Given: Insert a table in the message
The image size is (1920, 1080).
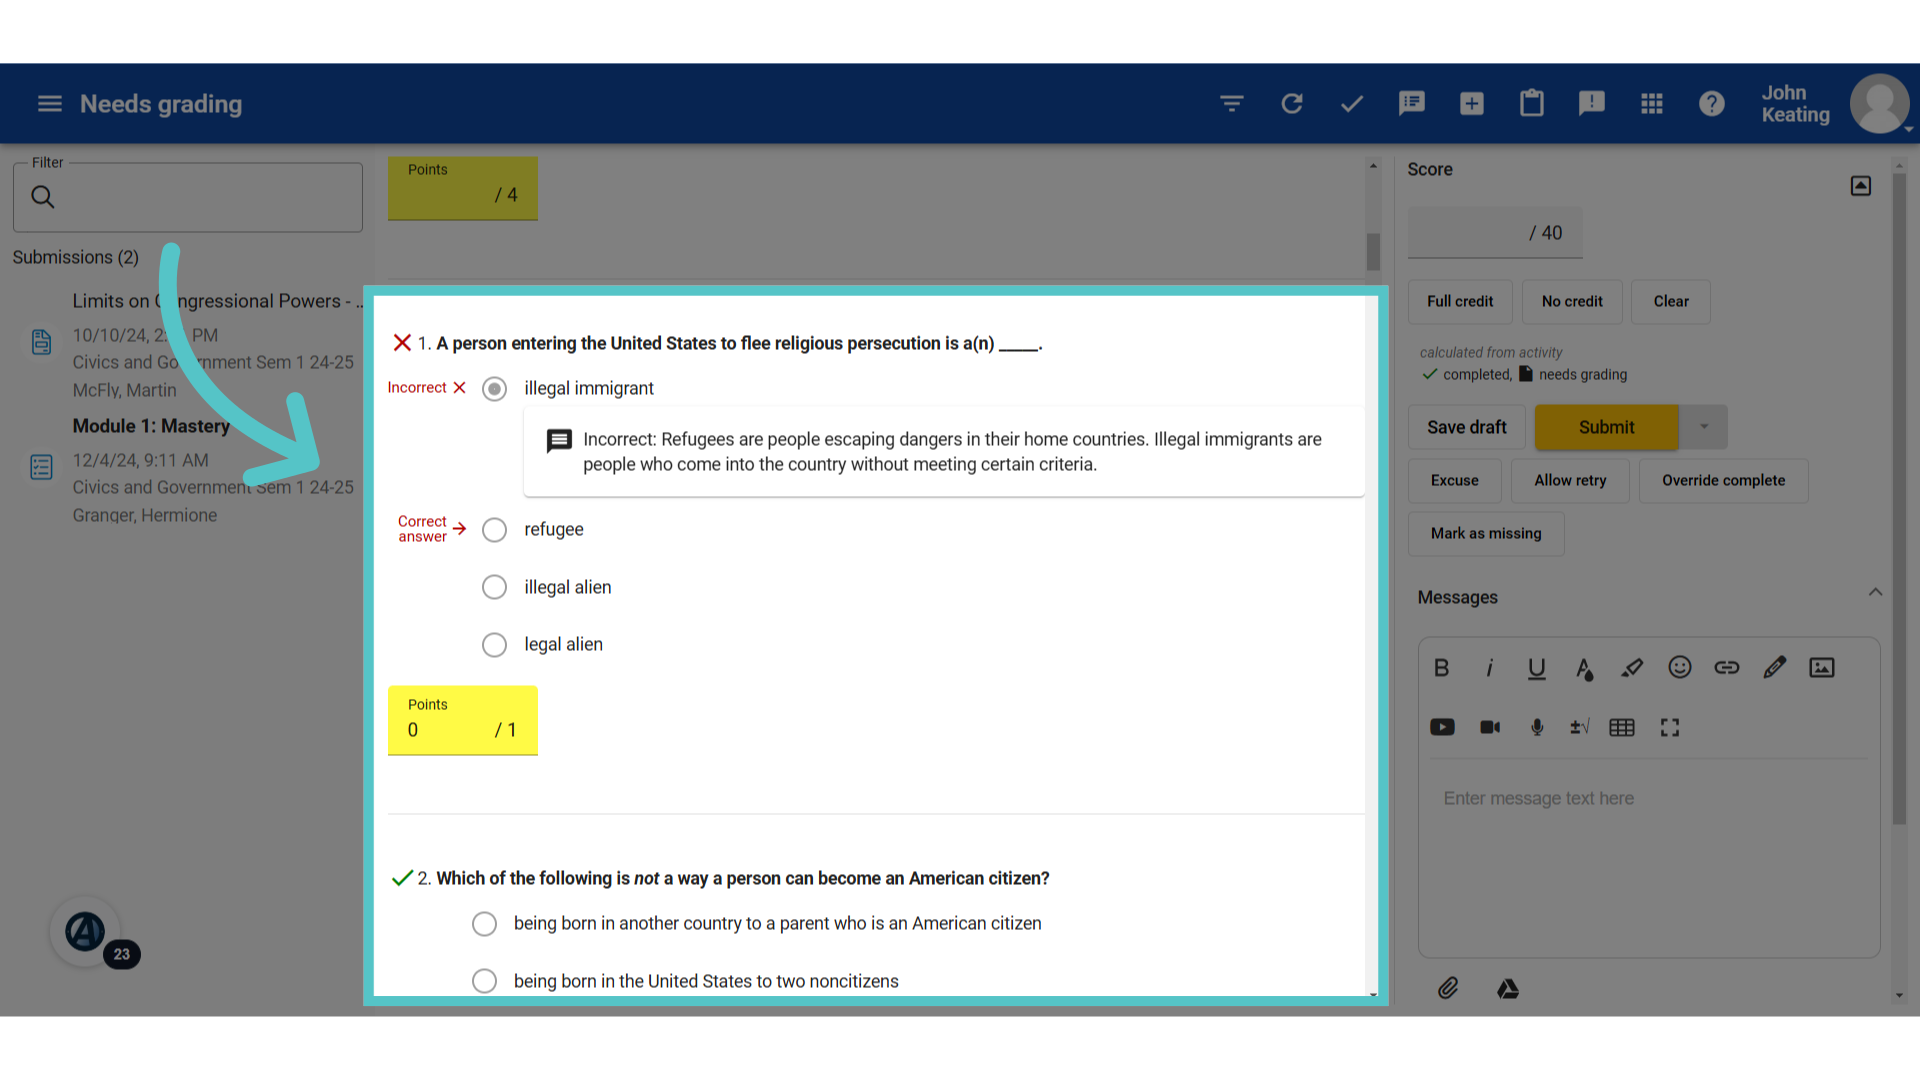Looking at the screenshot, I should (x=1622, y=727).
